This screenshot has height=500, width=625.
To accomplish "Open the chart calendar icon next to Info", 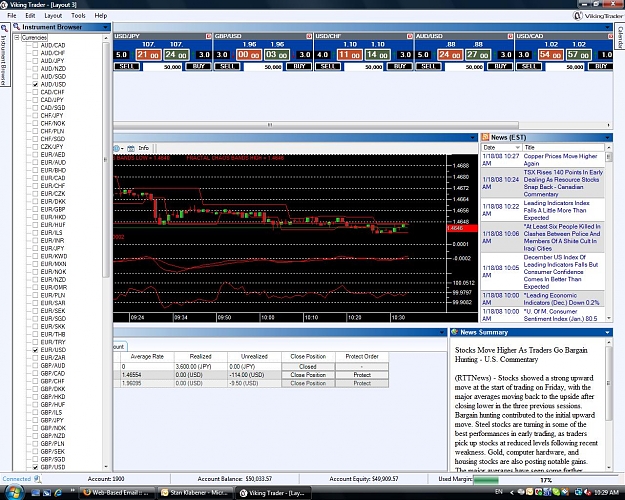I will pos(131,148).
